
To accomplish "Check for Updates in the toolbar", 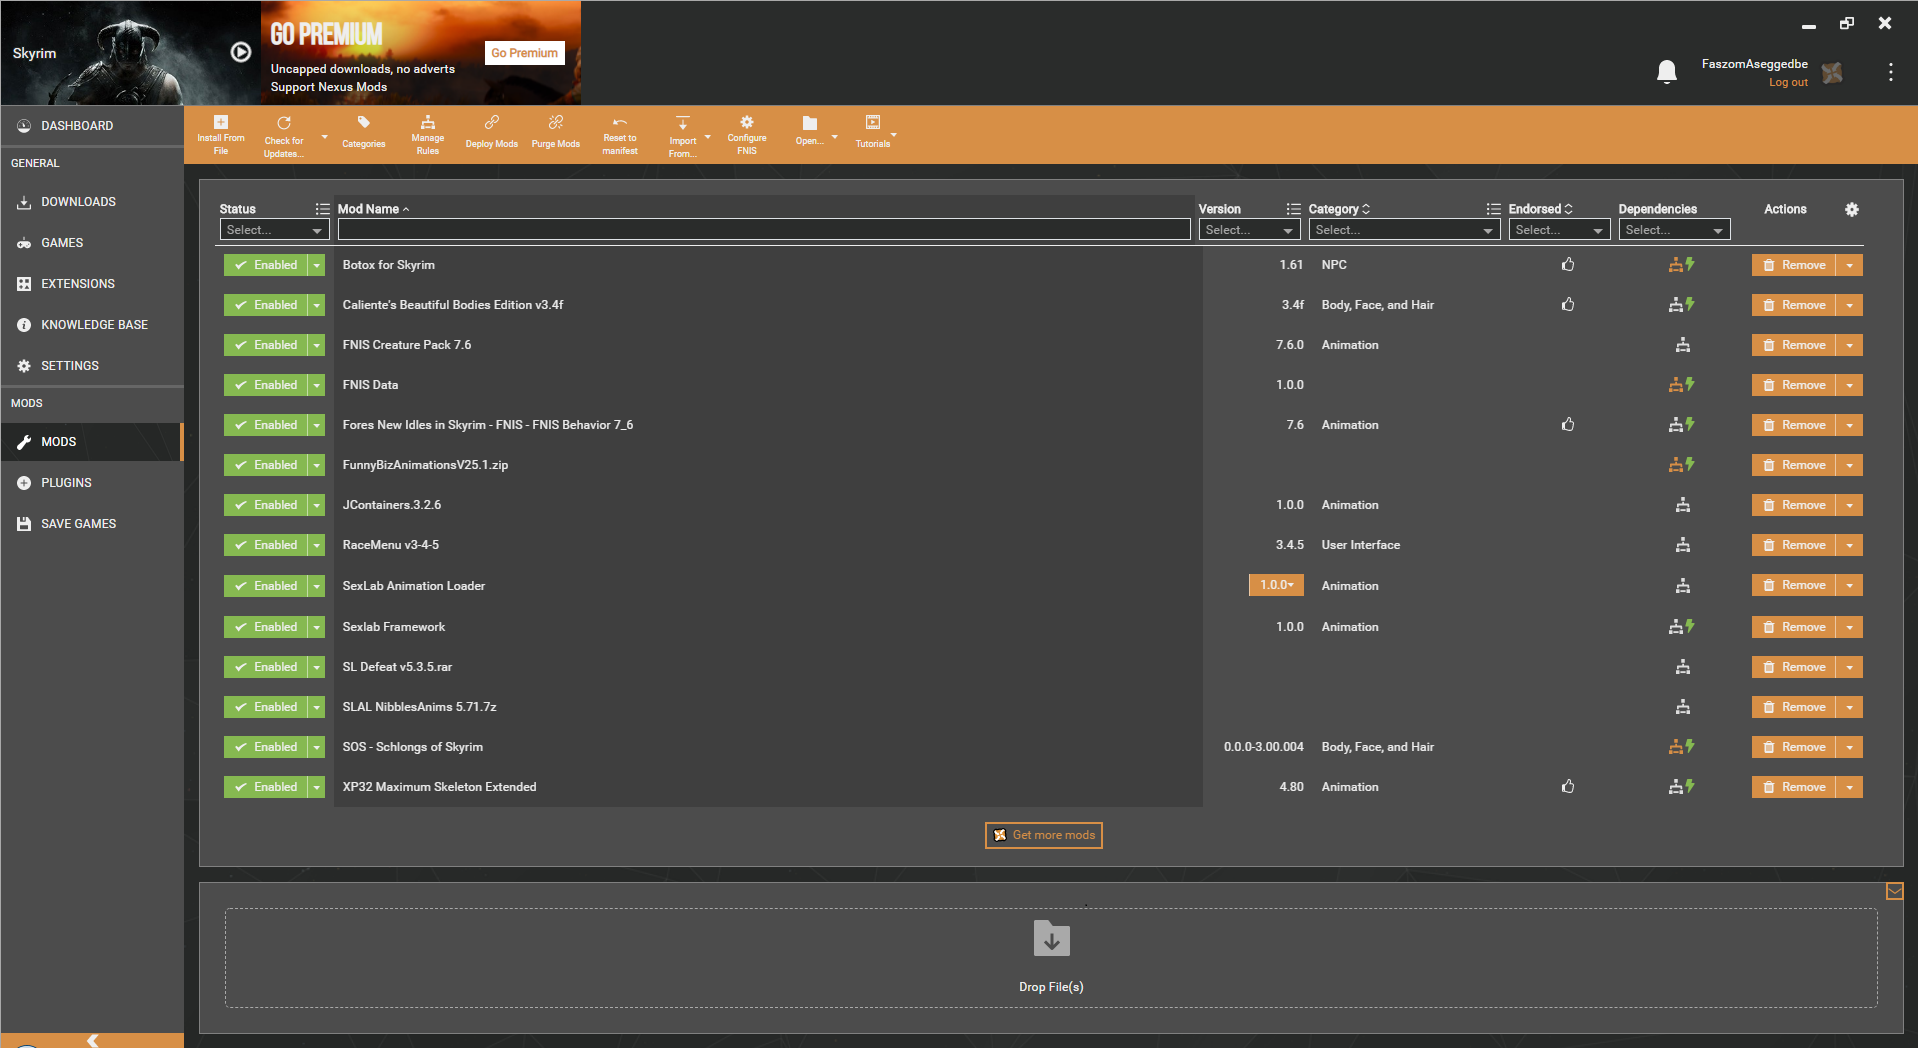I will coord(284,135).
